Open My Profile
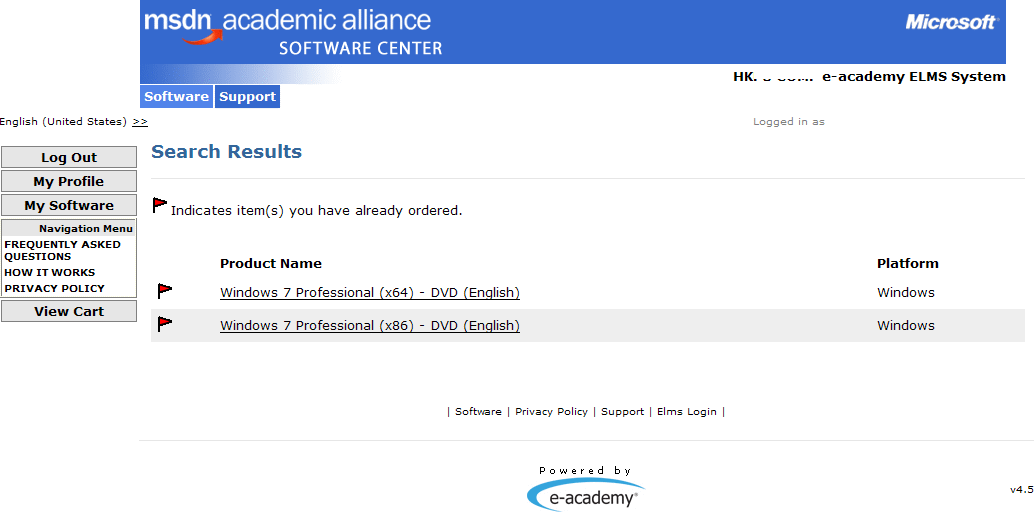This screenshot has width=1034, height=512. point(69,181)
